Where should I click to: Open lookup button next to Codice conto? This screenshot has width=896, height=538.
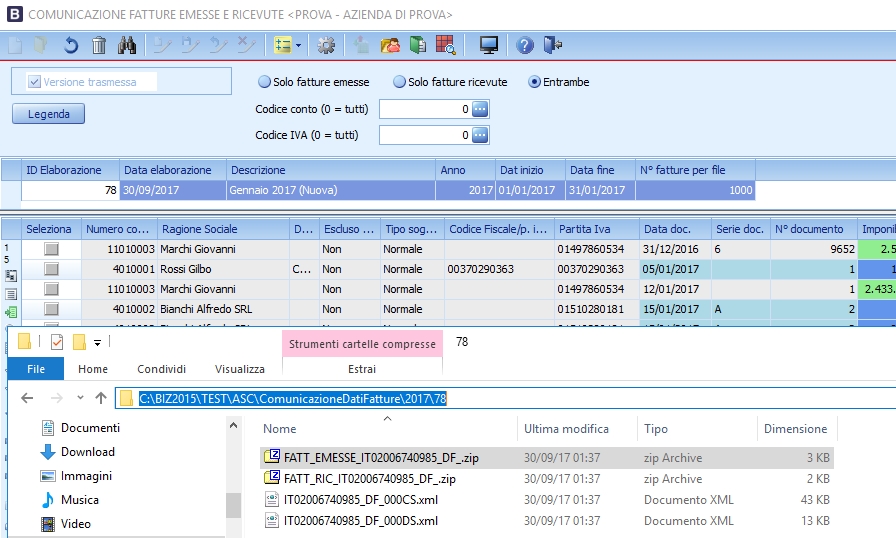pyautogui.click(x=480, y=109)
